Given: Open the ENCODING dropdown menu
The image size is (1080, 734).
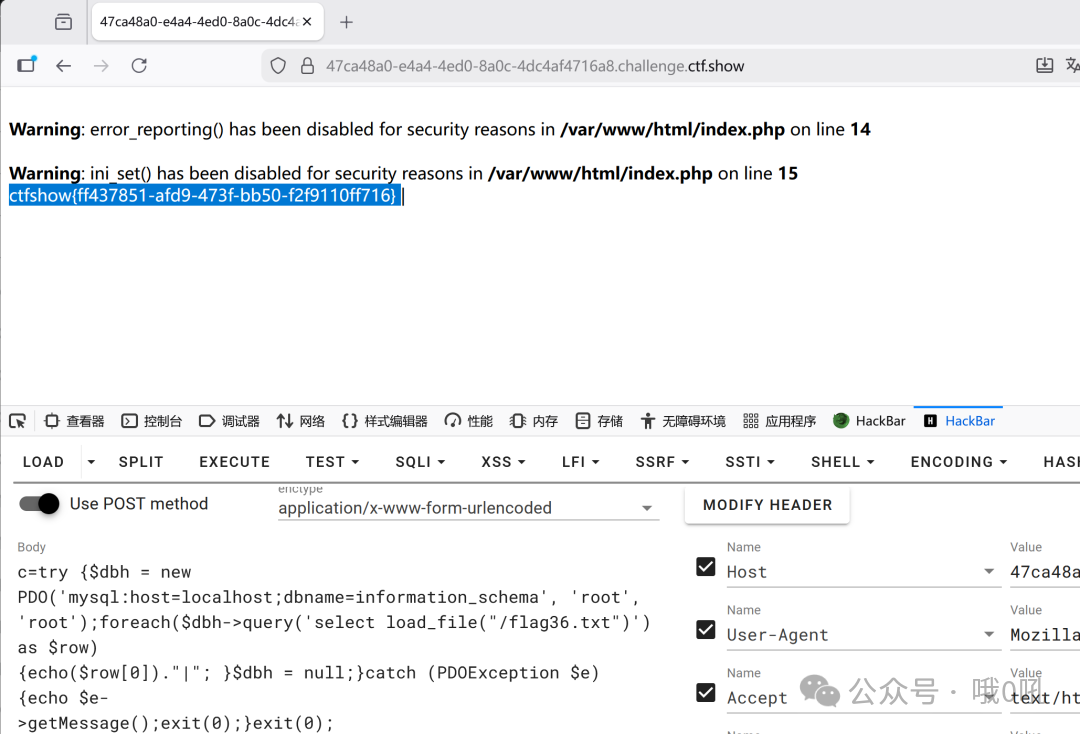Looking at the screenshot, I should [x=959, y=462].
